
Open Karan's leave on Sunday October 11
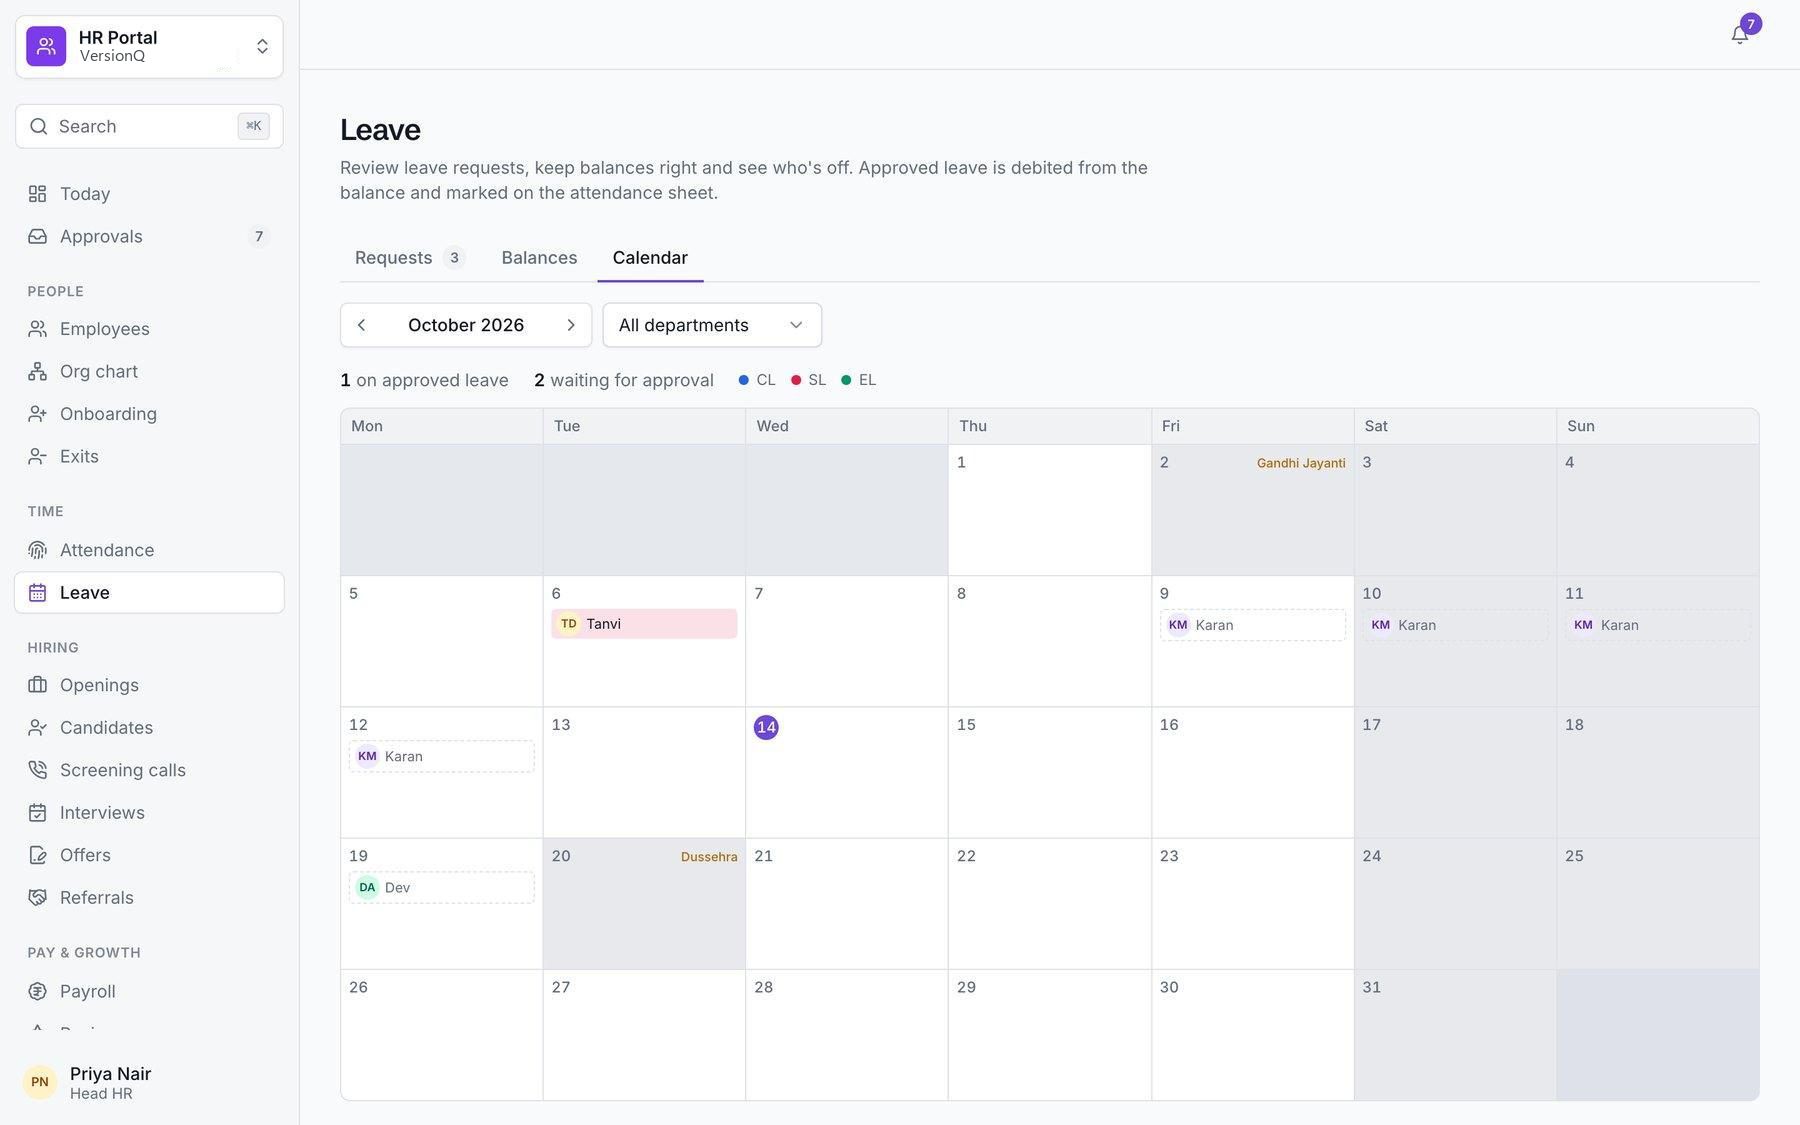[1658, 625]
